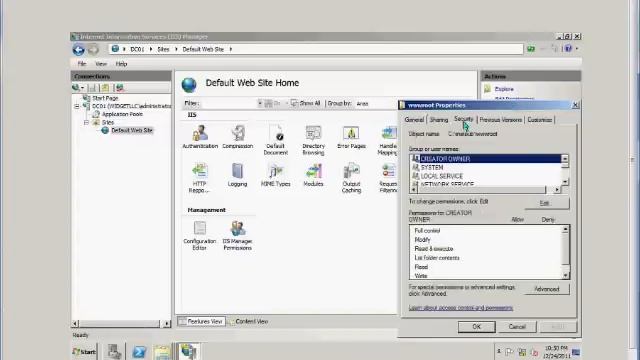Open the Logging feature

point(238,175)
